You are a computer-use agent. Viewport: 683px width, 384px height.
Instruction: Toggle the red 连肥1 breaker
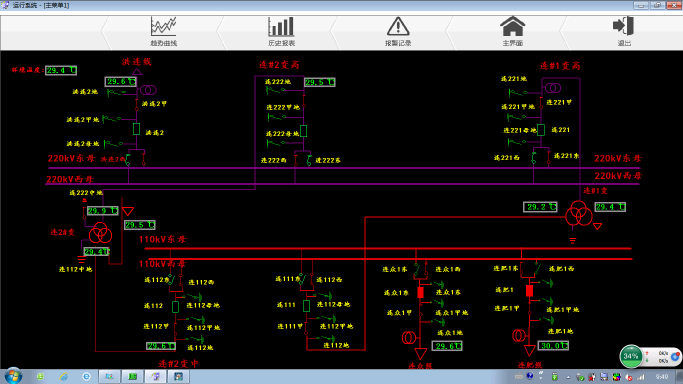click(530, 291)
